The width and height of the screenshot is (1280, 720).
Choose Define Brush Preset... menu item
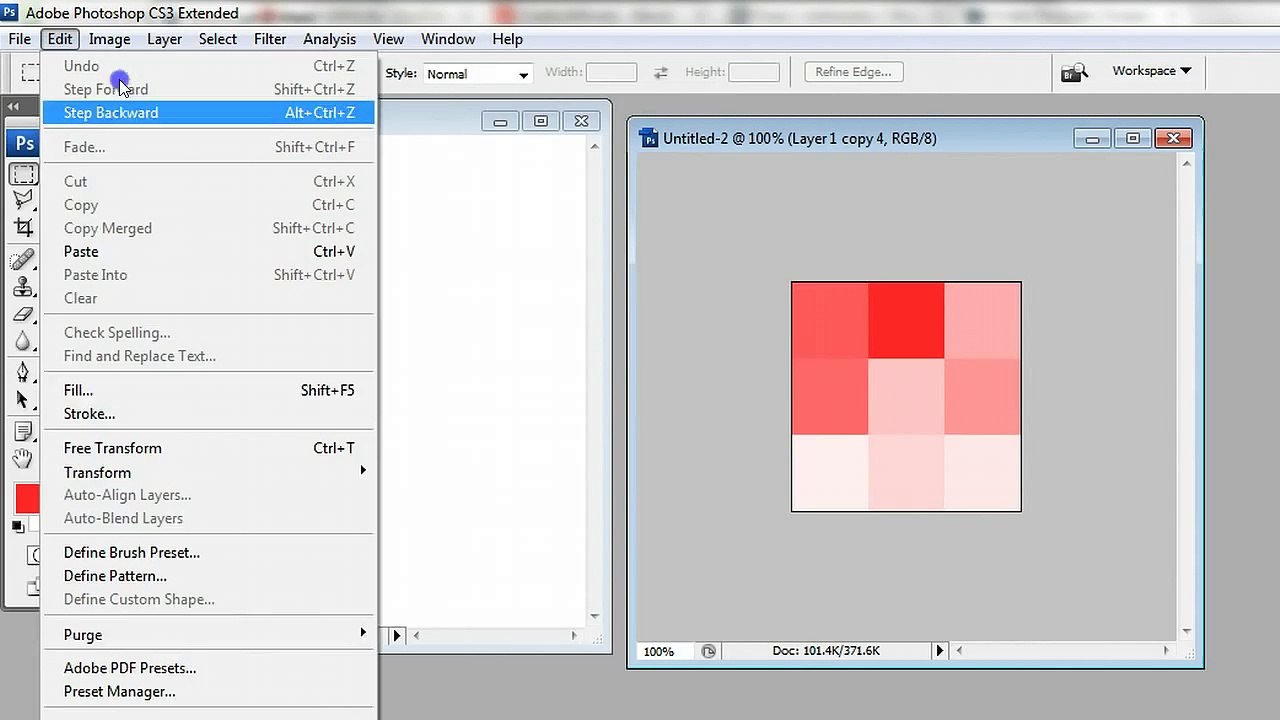click(x=209, y=553)
